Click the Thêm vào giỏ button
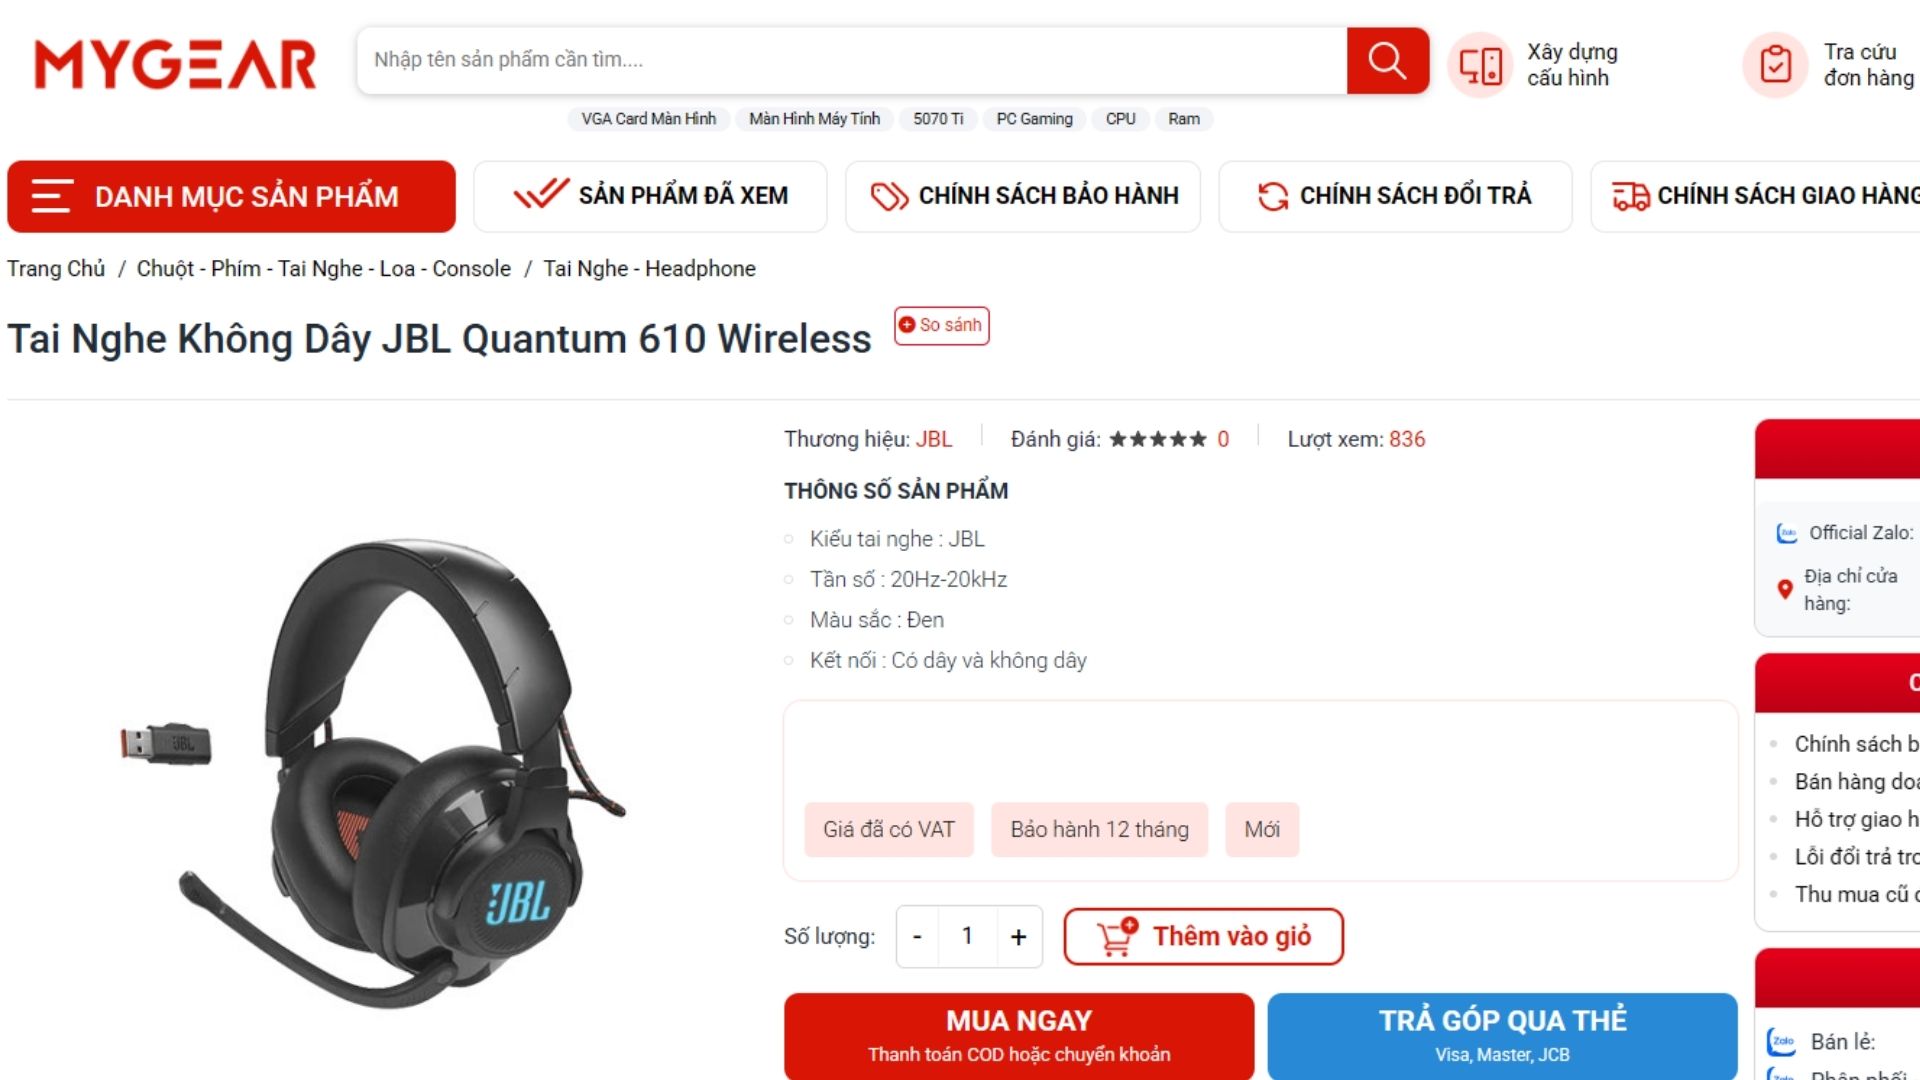This screenshot has width=1920, height=1080. pyautogui.click(x=1203, y=937)
